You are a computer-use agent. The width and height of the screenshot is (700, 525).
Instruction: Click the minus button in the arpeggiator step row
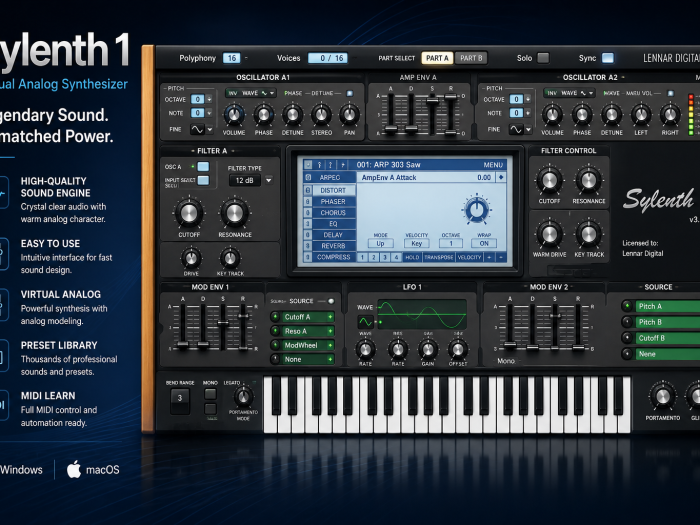click(x=500, y=257)
